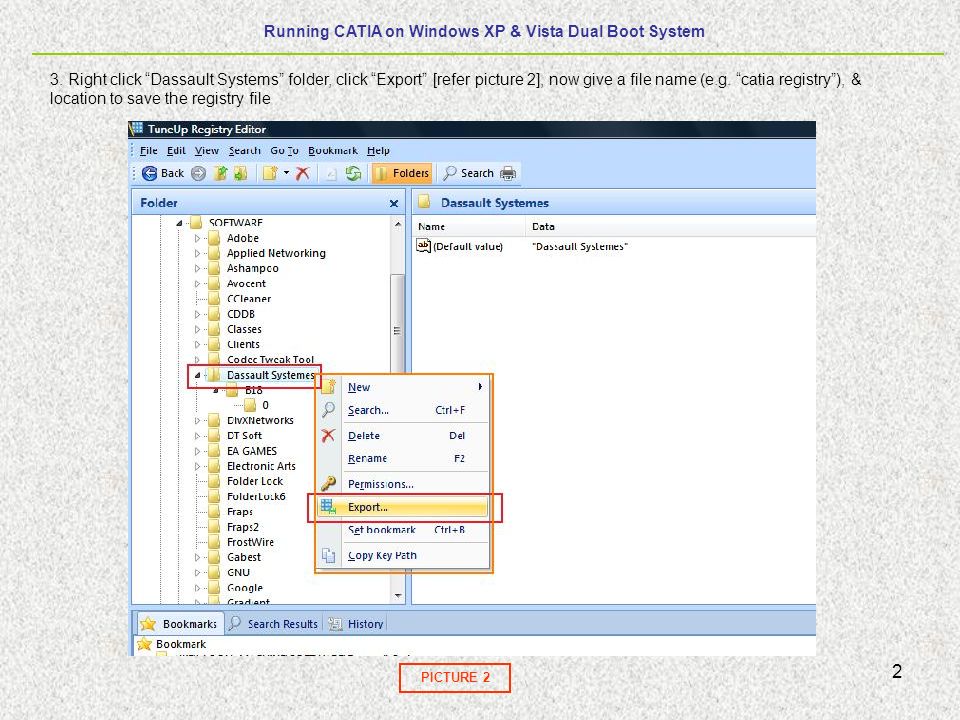Click the Search toolbar button
960x720 pixels.
(468, 173)
